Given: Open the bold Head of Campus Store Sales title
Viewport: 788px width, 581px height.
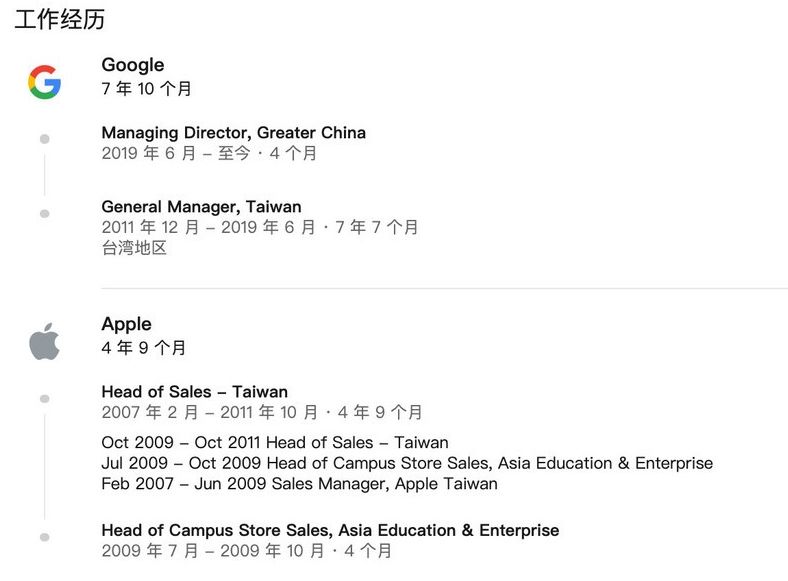Looking at the screenshot, I should [330, 530].
